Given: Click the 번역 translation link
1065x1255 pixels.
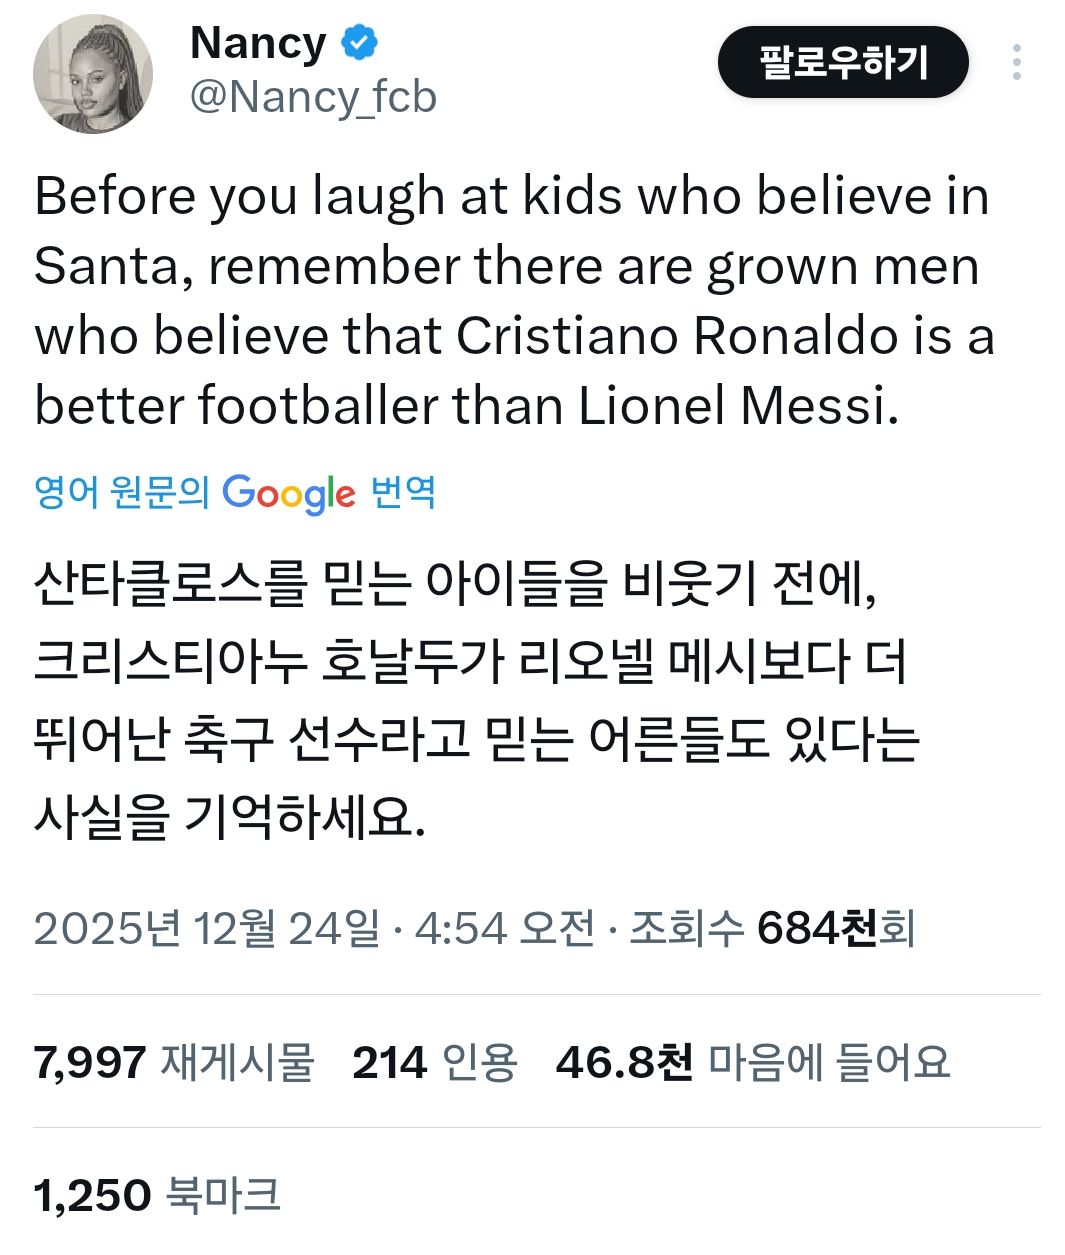Looking at the screenshot, I should tap(403, 492).
